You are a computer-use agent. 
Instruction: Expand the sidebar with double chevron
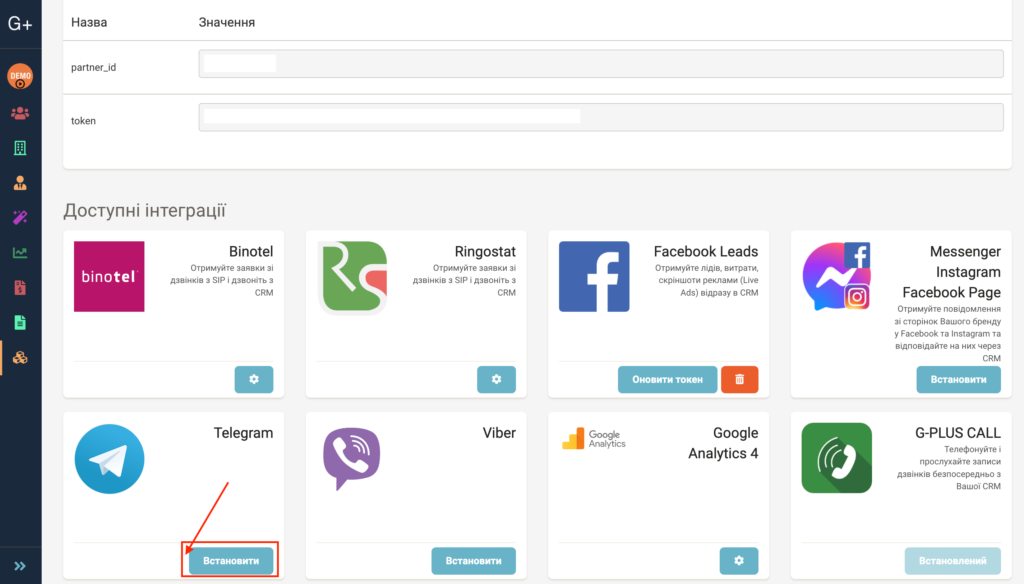(20, 566)
